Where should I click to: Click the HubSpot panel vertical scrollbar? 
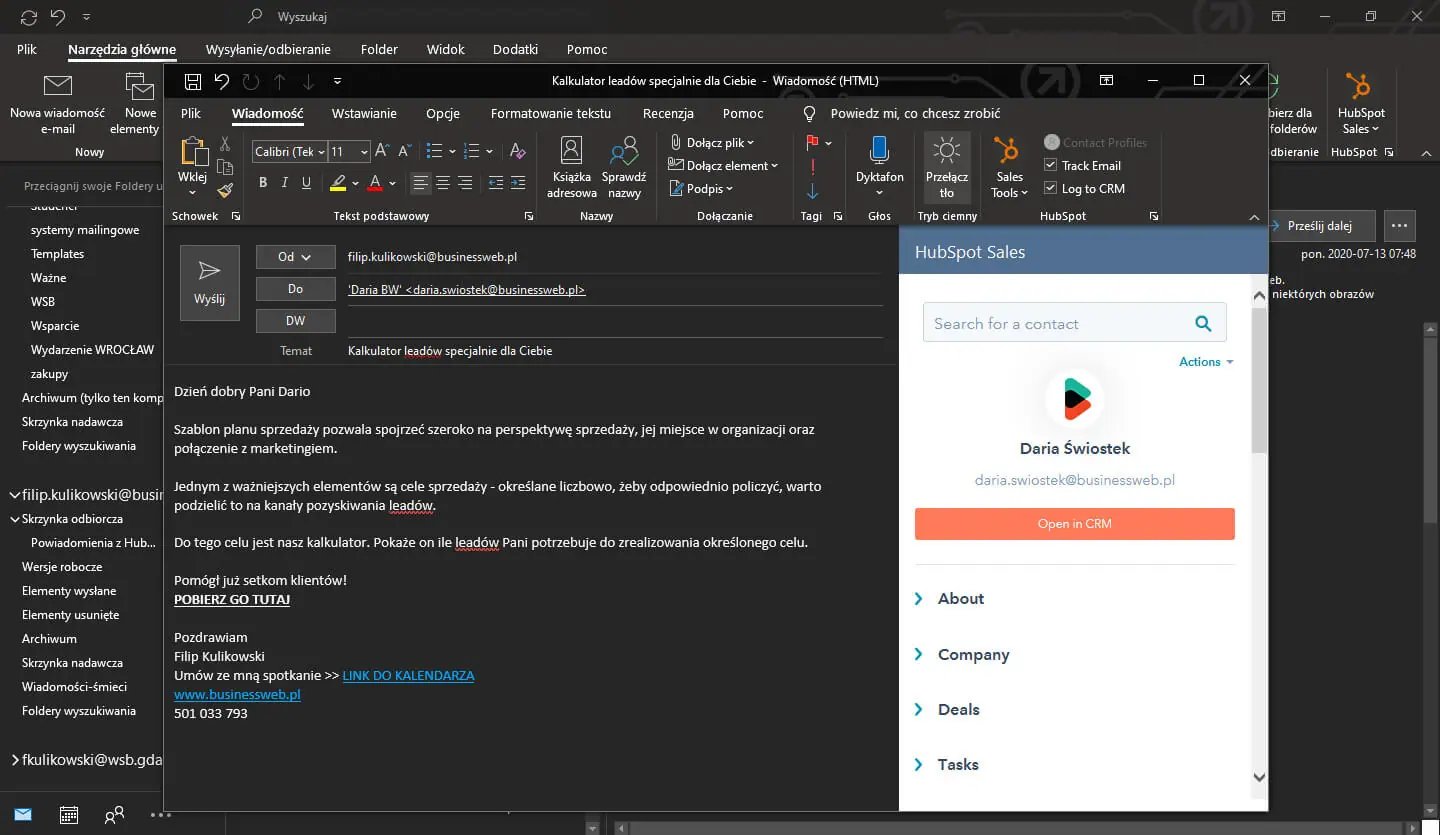point(1259,379)
